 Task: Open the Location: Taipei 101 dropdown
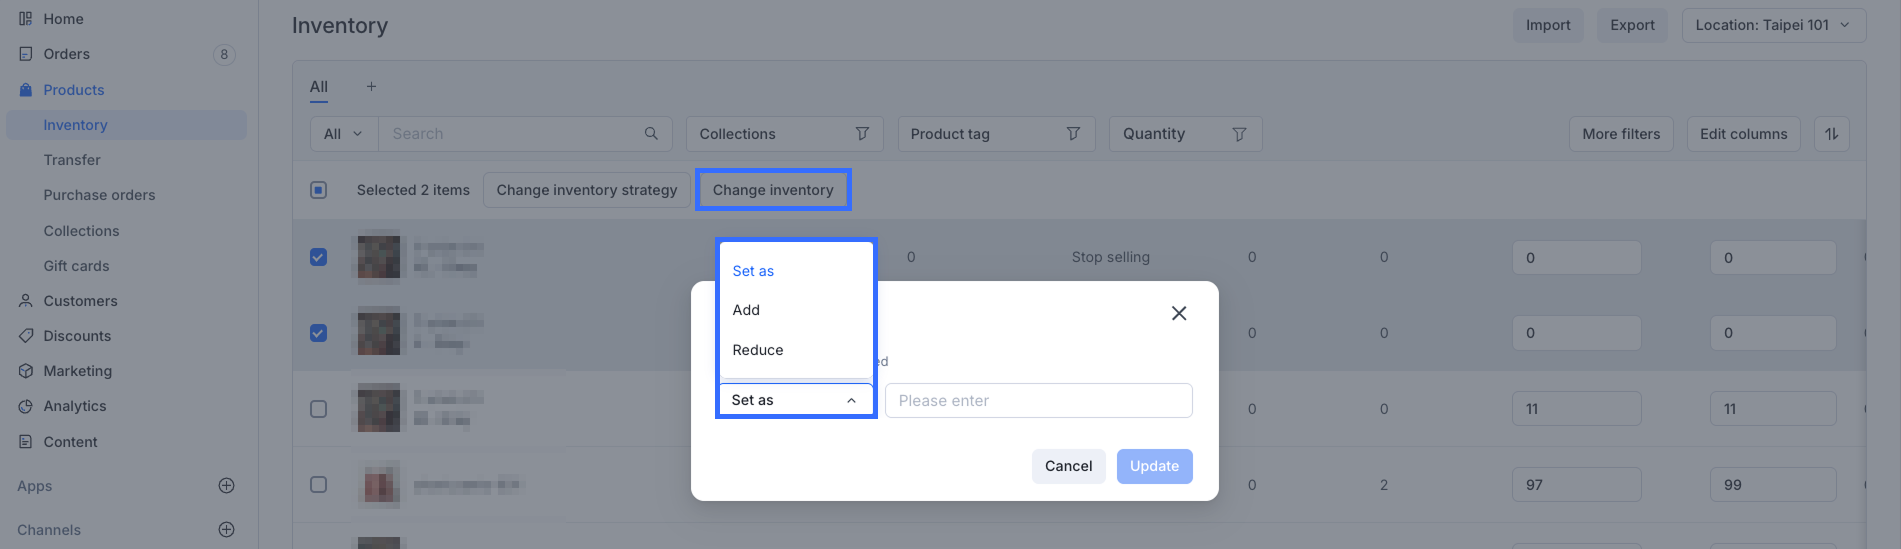click(x=1773, y=25)
